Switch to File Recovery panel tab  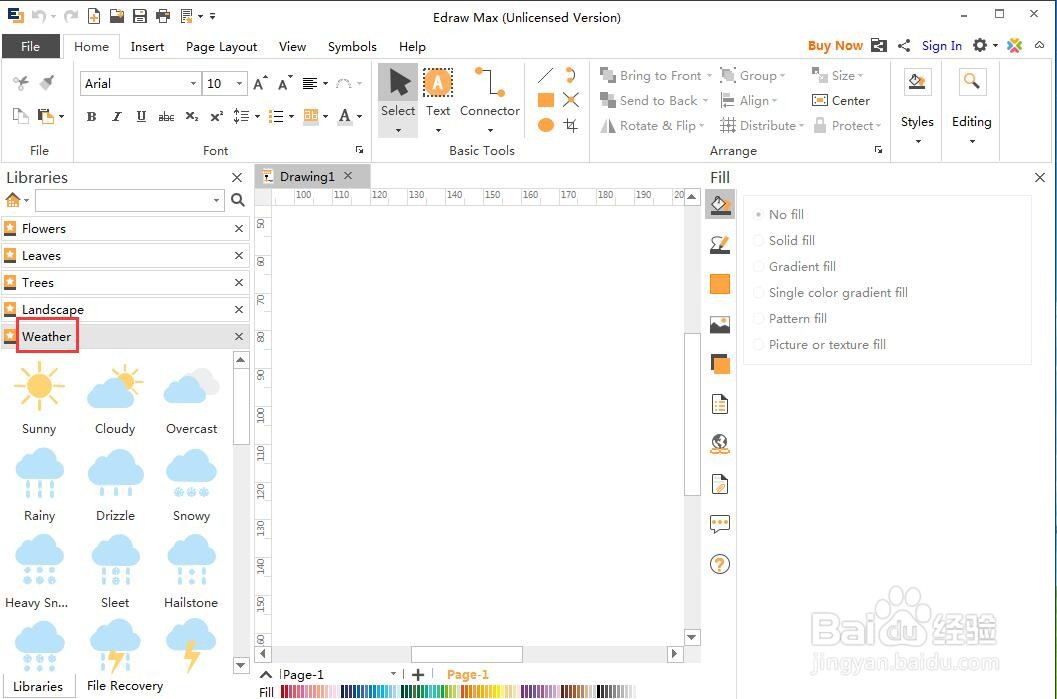(x=125, y=686)
